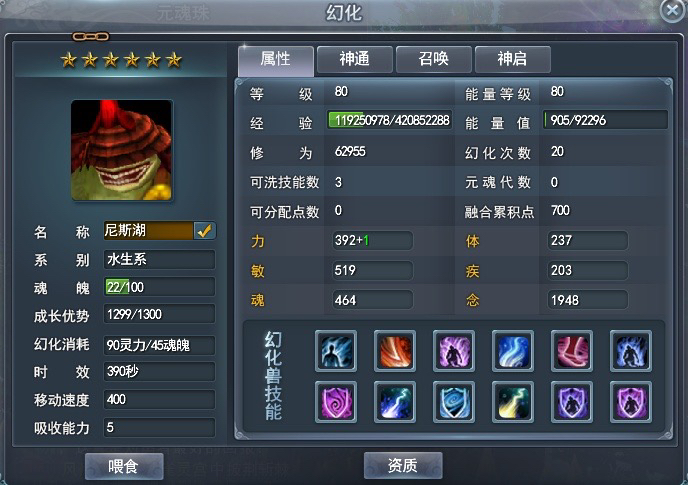
Task: Select the blue water wave skill icon
Action: click(x=513, y=351)
